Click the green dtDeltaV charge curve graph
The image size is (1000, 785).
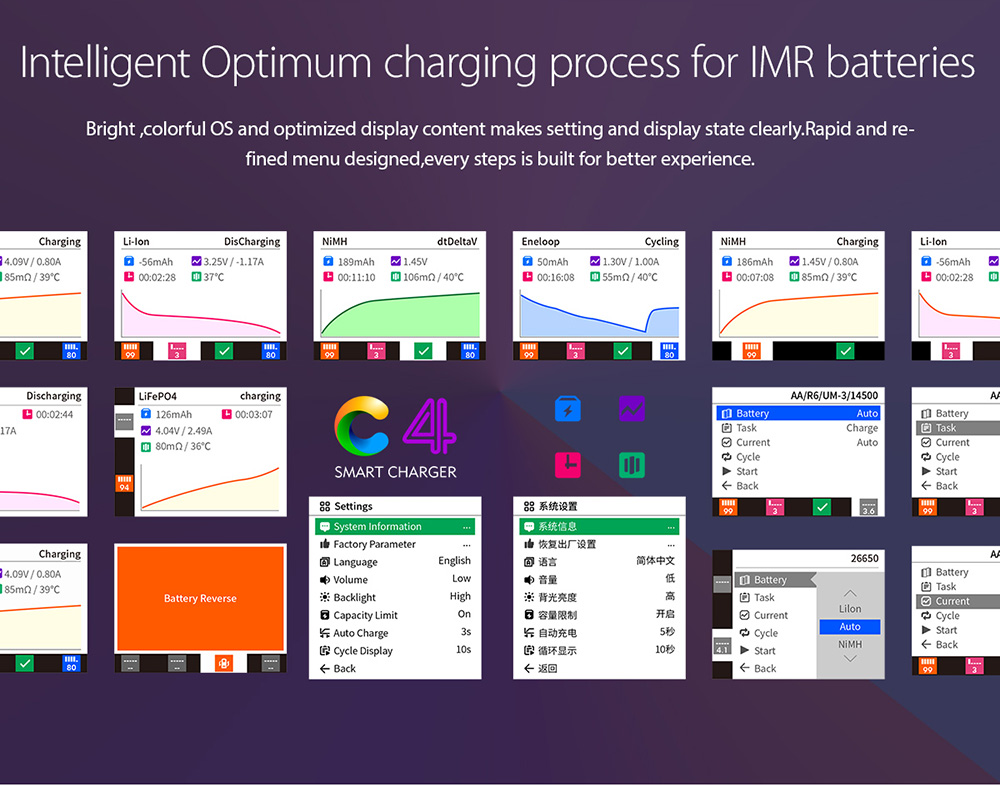pos(400,314)
